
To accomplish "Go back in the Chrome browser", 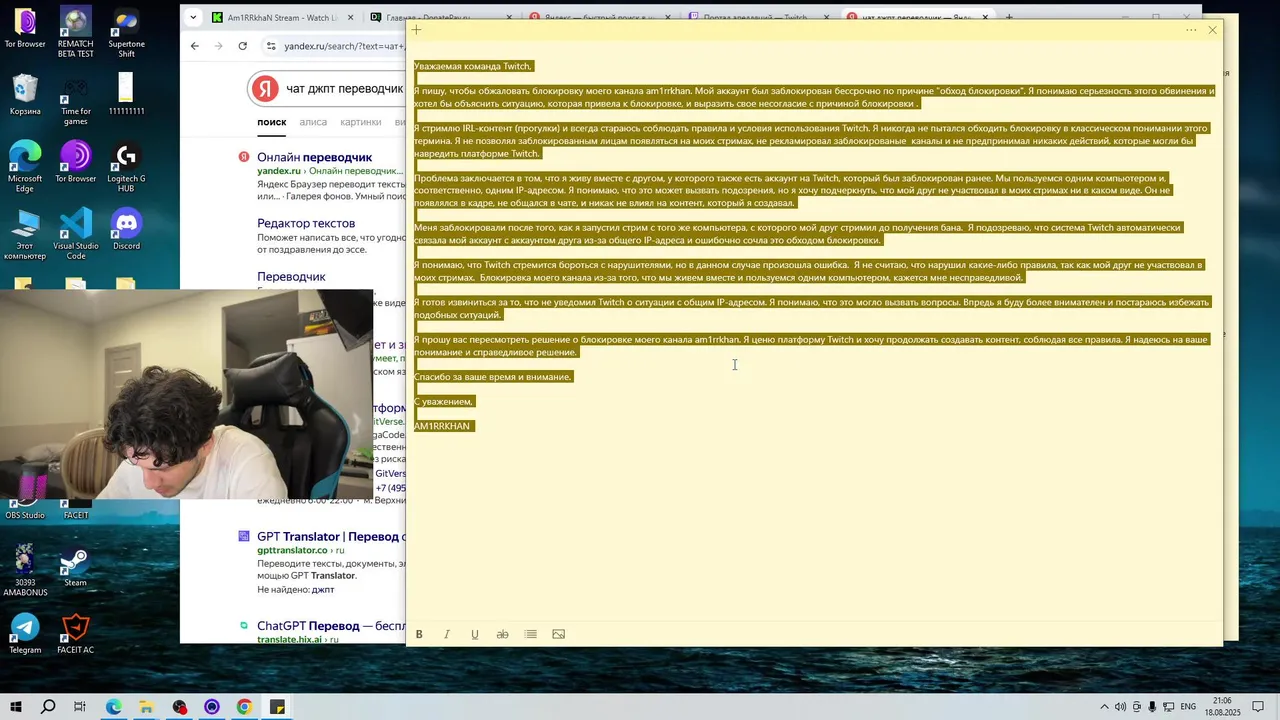I will [x=195, y=46].
